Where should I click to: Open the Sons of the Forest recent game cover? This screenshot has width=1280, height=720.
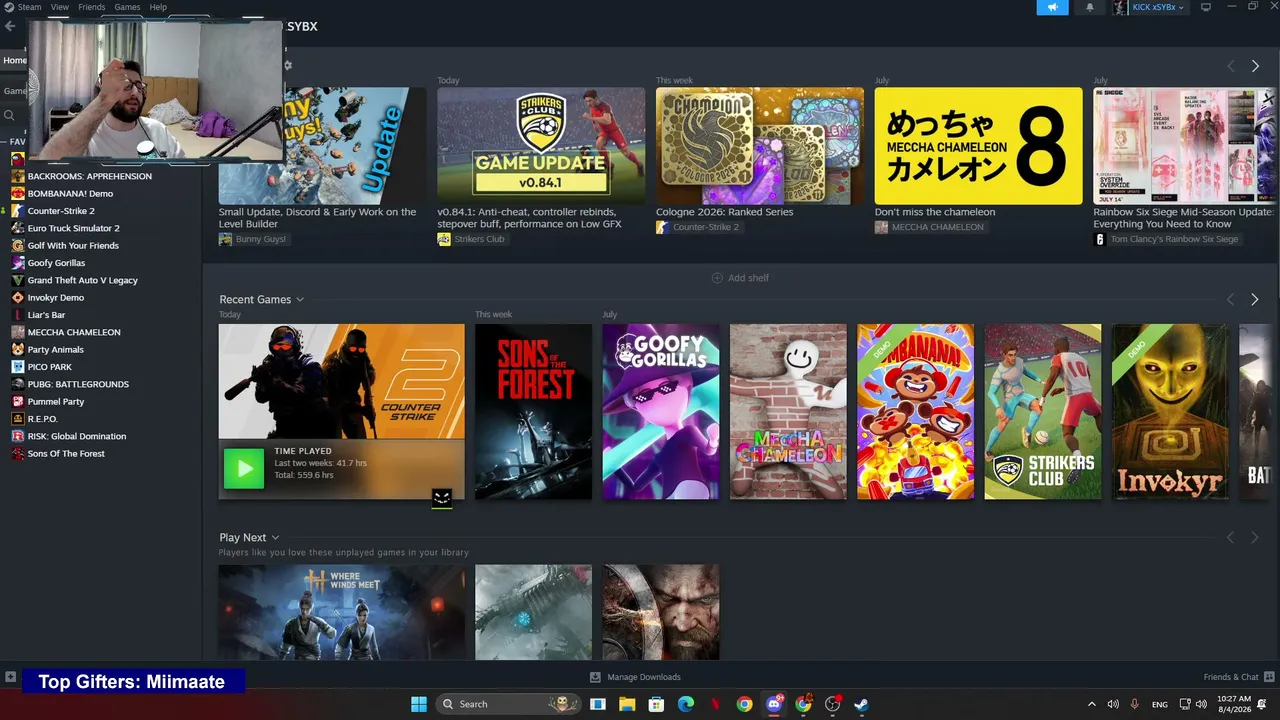tap(533, 411)
